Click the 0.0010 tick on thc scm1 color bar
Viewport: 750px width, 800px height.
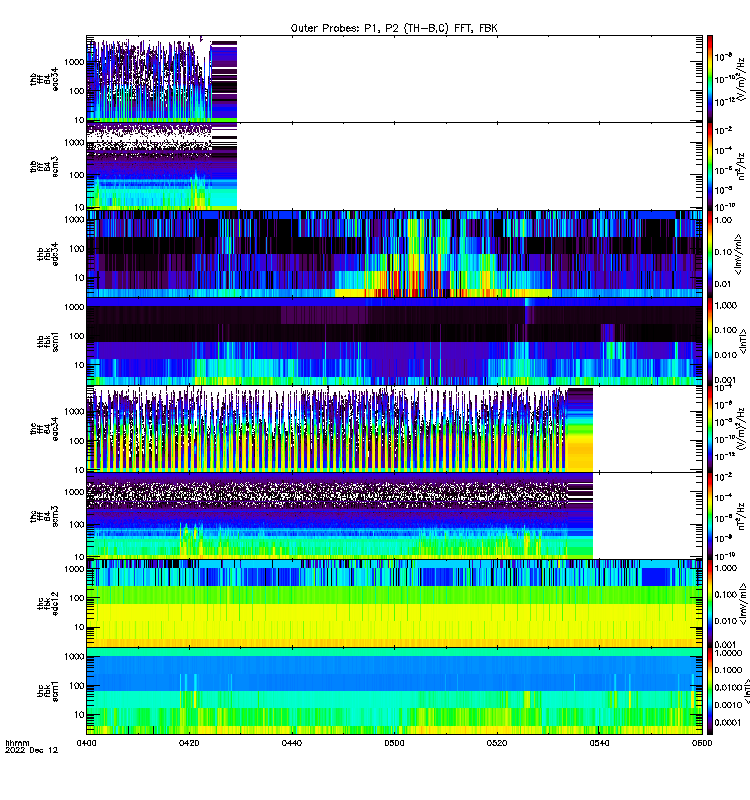pyautogui.click(x=728, y=705)
